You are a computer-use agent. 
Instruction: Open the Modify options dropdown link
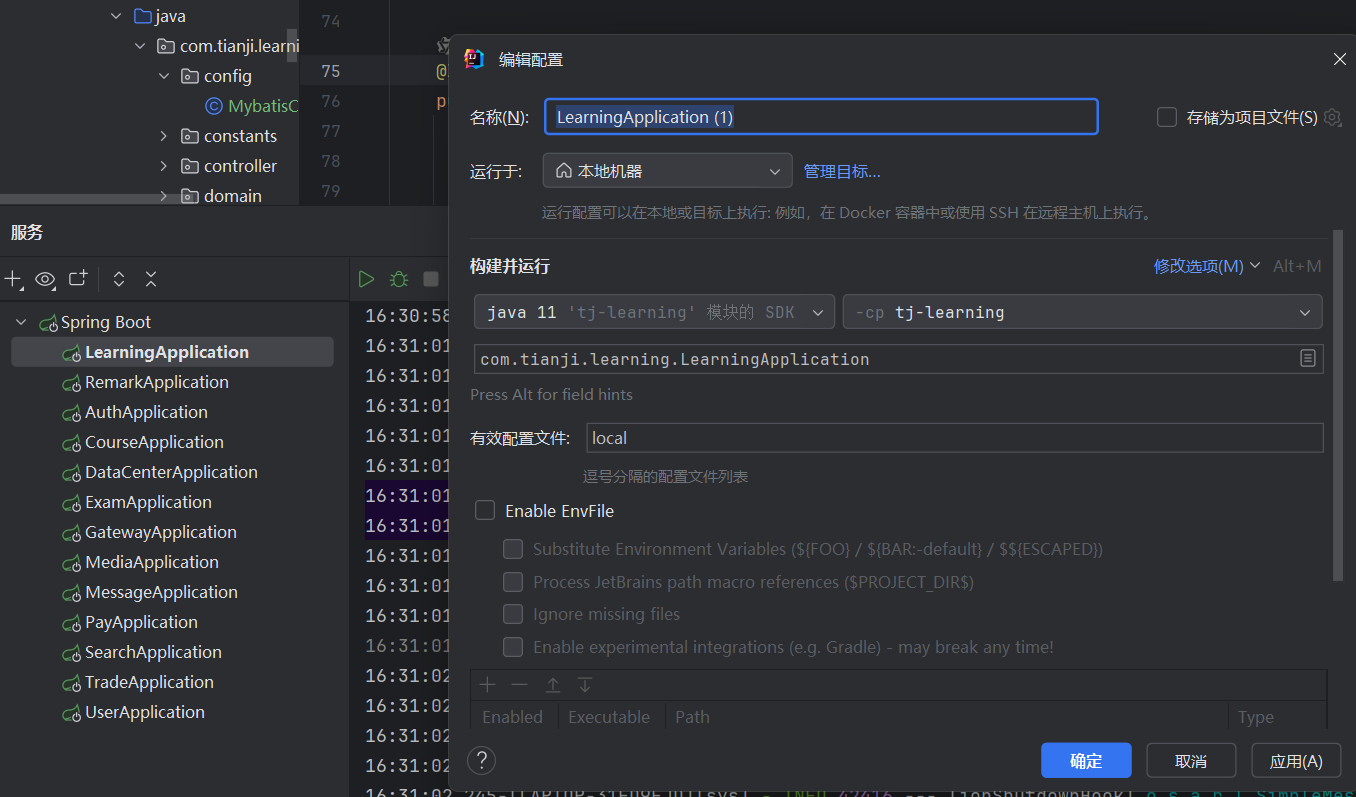coord(1207,266)
